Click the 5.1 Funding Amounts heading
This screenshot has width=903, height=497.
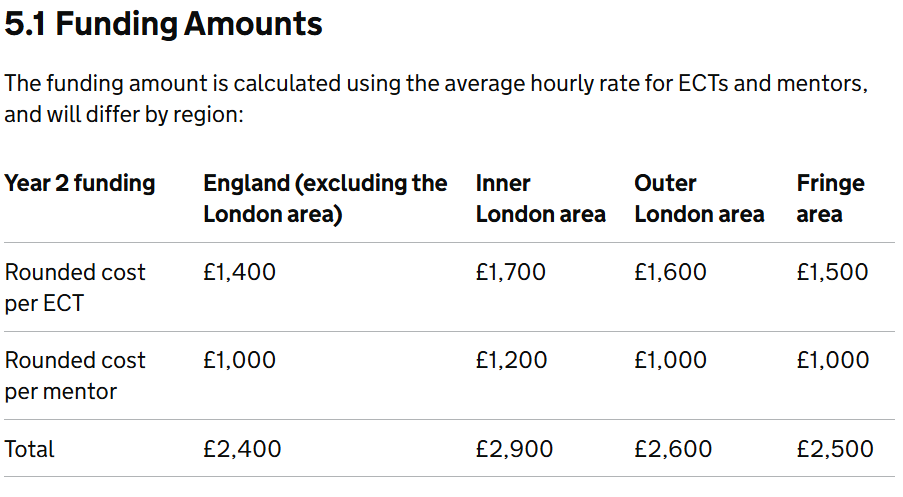pyautogui.click(x=163, y=25)
